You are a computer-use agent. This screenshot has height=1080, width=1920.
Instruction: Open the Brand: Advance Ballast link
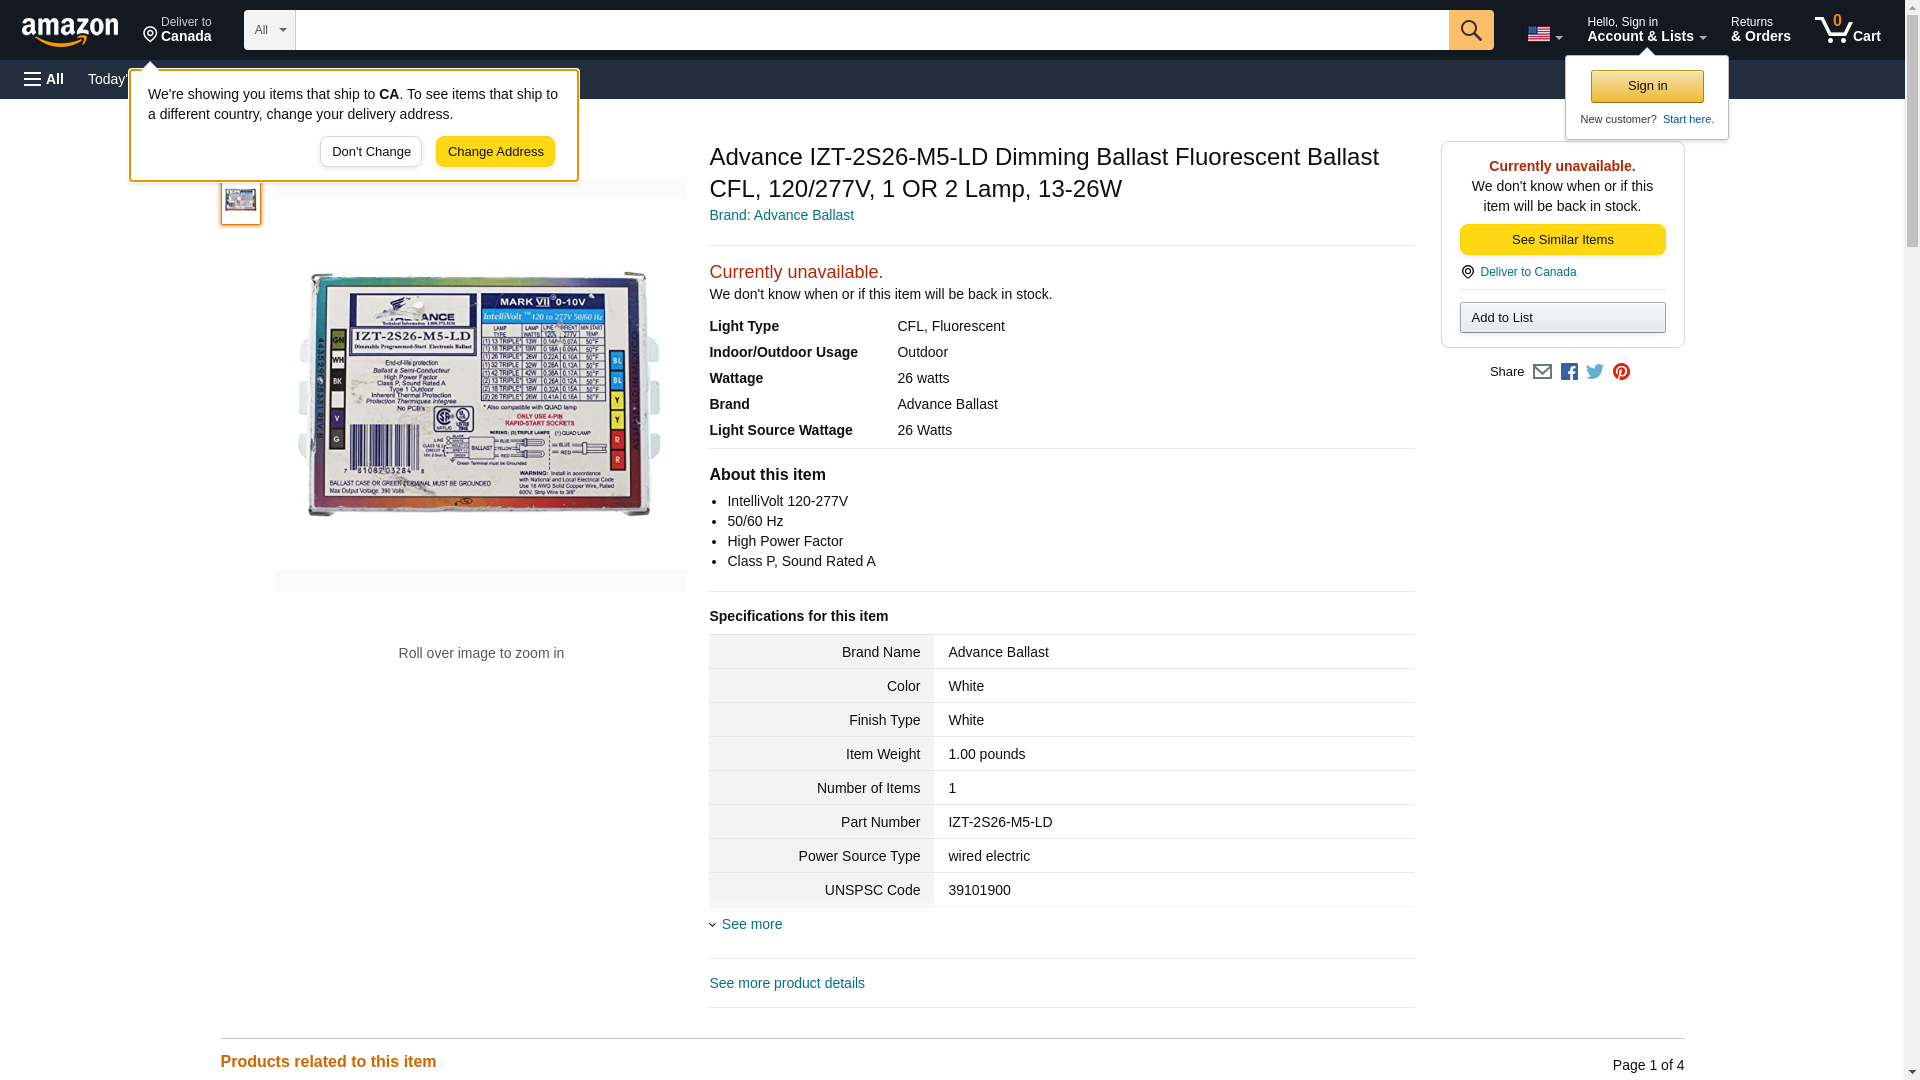781,215
